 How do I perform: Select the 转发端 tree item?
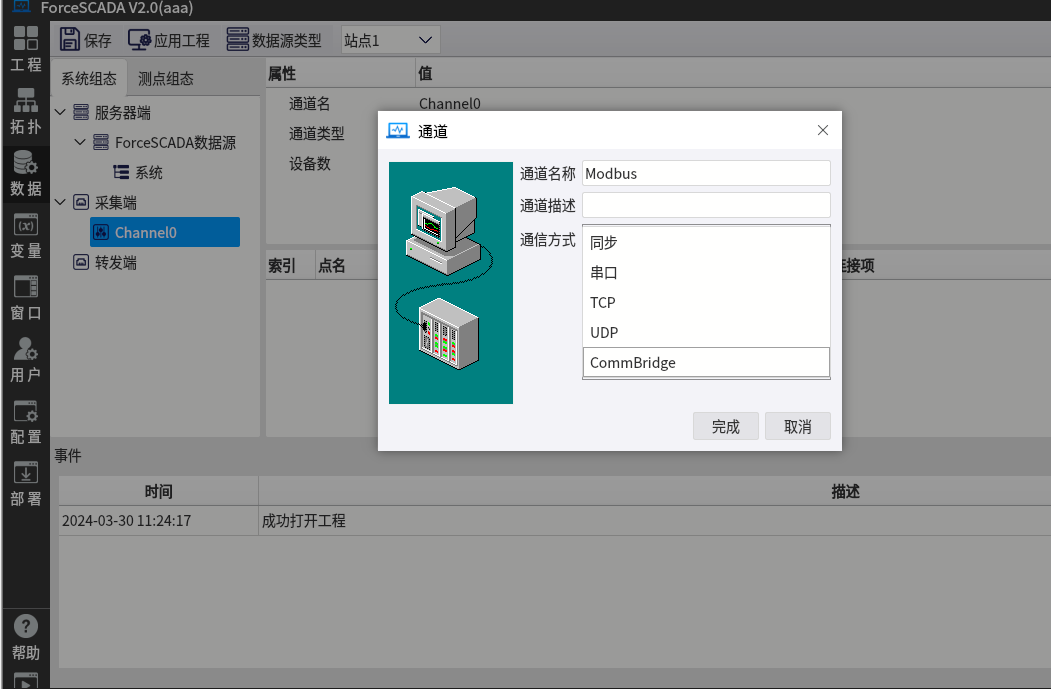click(x=116, y=263)
